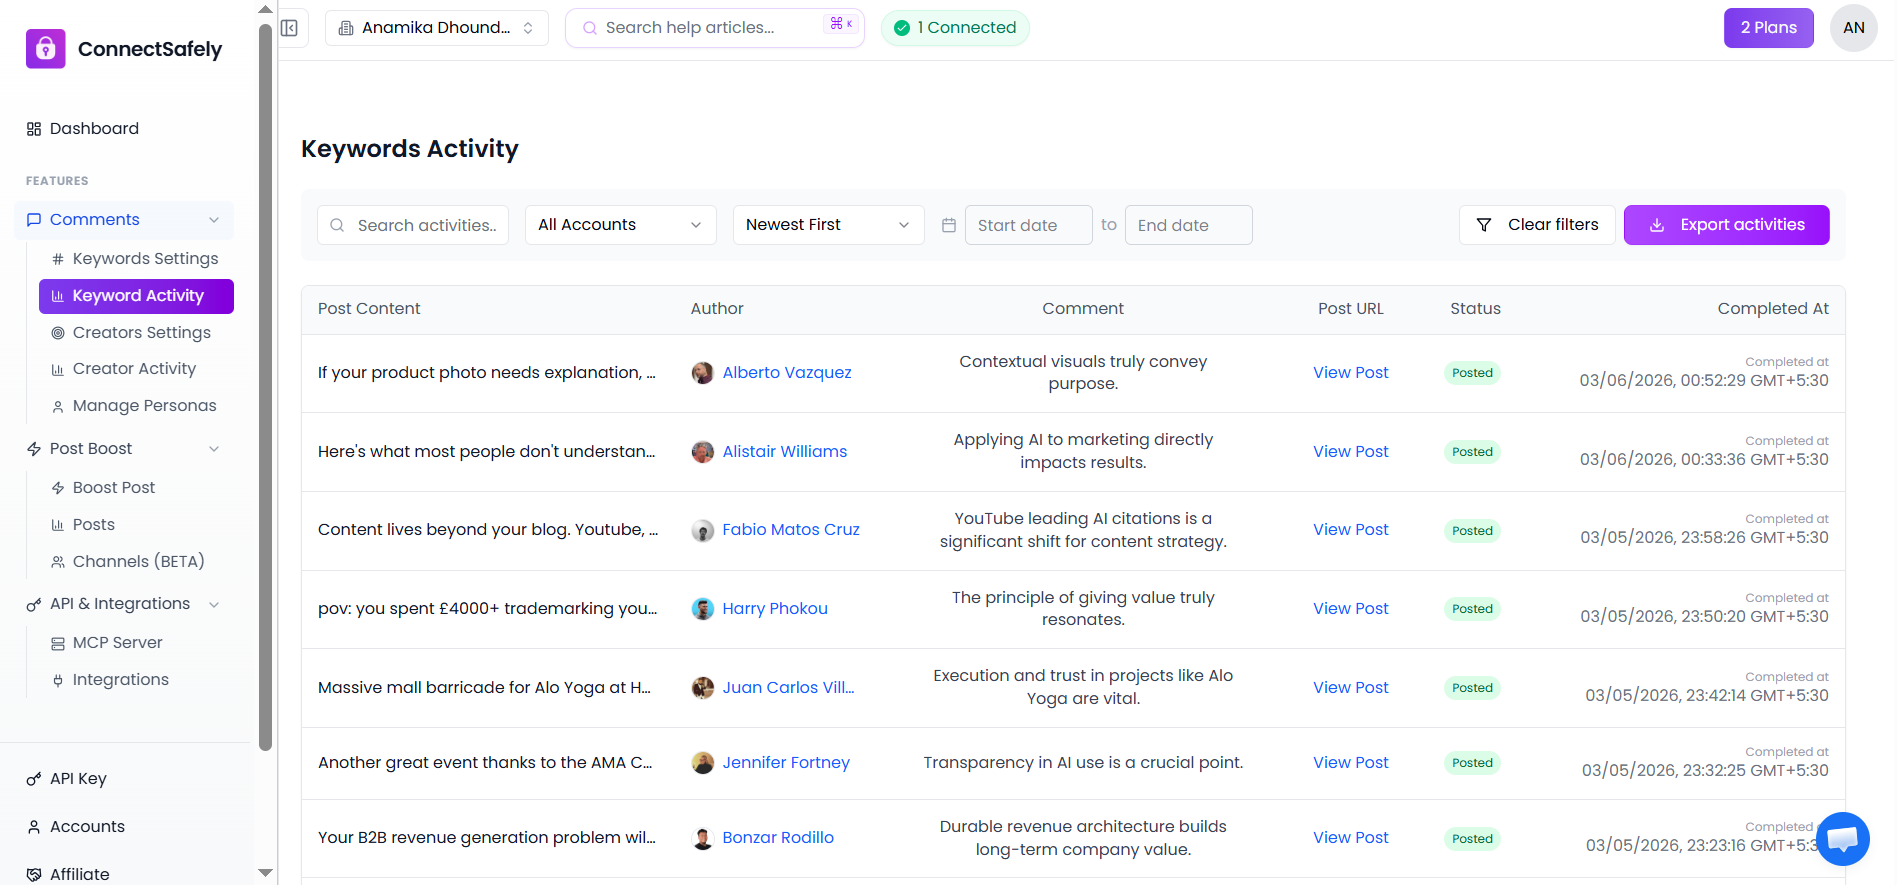The image size is (1897, 885).
Task: Click the Export activities button
Action: click(x=1726, y=225)
